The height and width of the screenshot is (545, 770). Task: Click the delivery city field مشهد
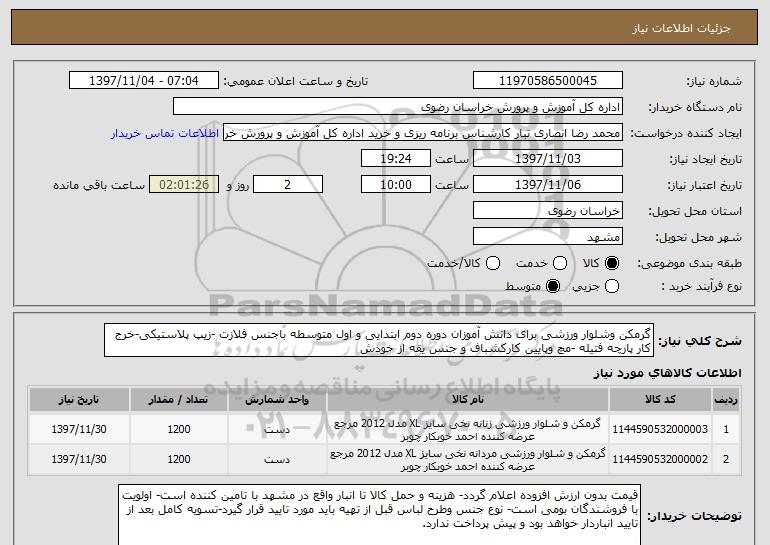coord(548,237)
